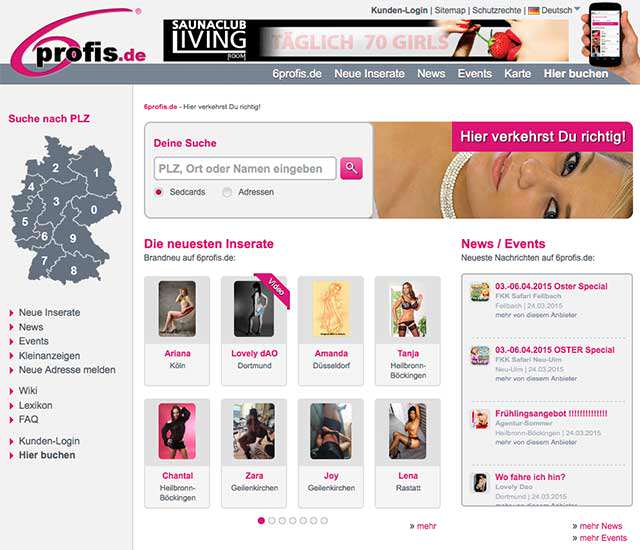
Task: Click the Sitemap link
Action: (x=450, y=10)
